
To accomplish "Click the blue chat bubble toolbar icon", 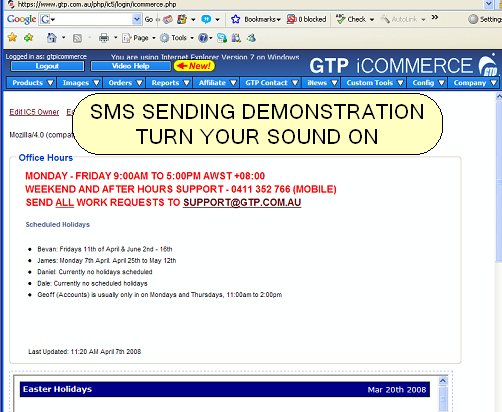I will [x=206, y=19].
